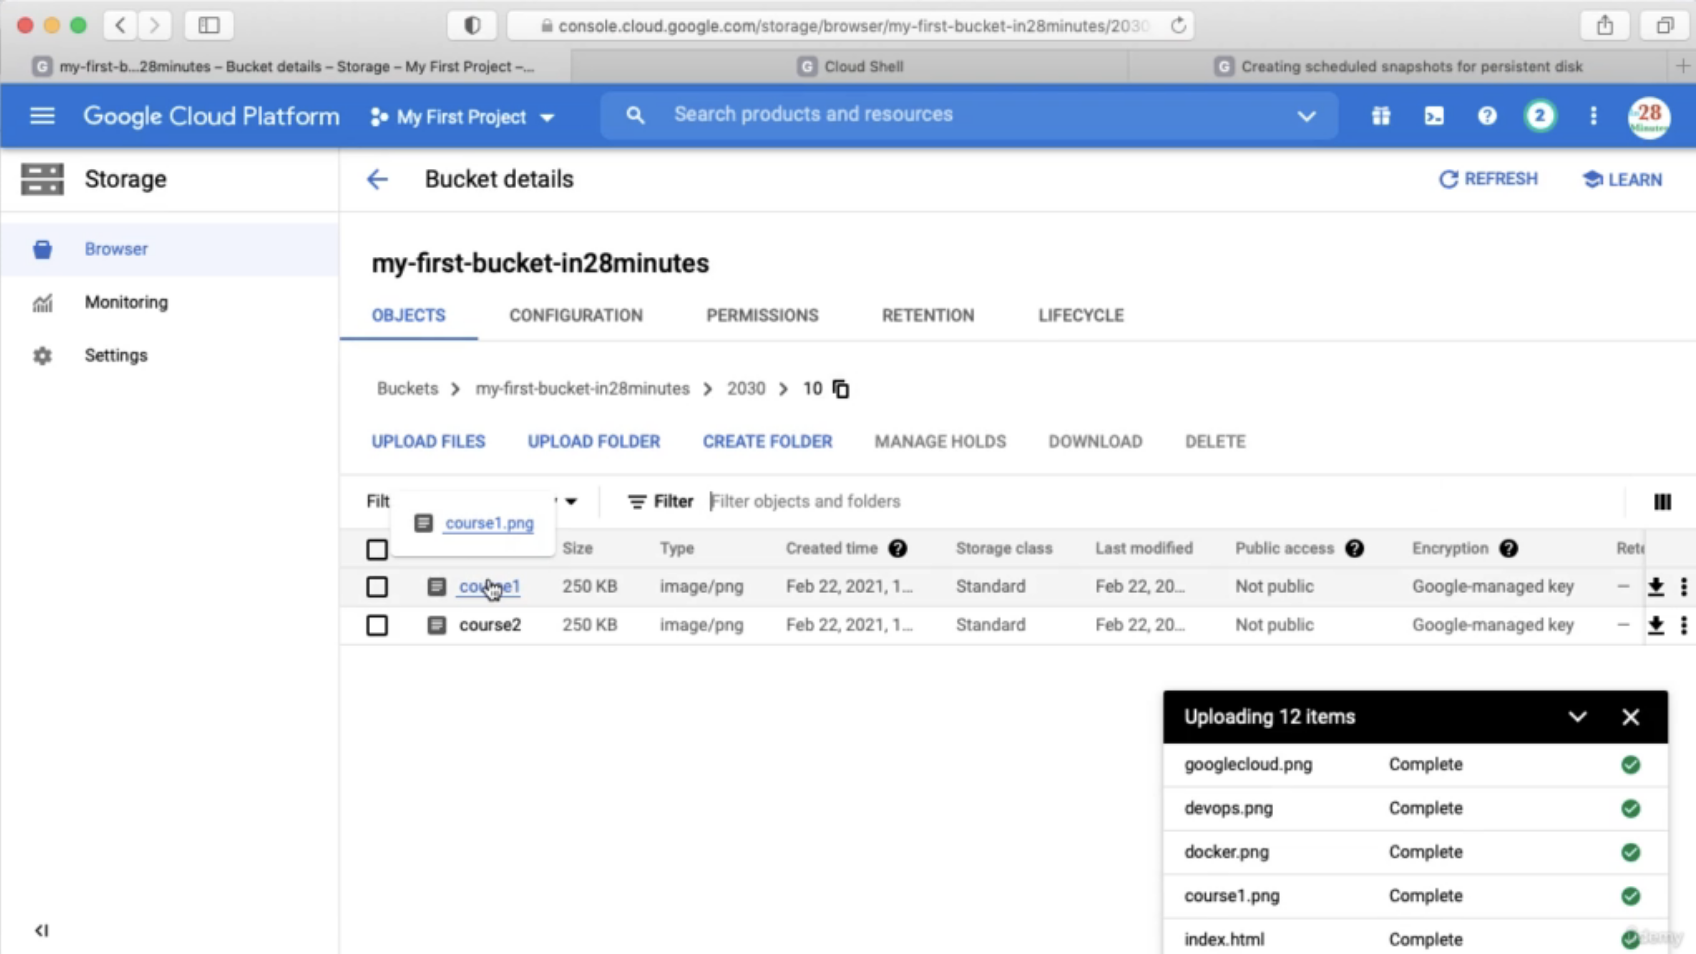Click the LEARN button
The width and height of the screenshot is (1696, 954).
tap(1622, 179)
